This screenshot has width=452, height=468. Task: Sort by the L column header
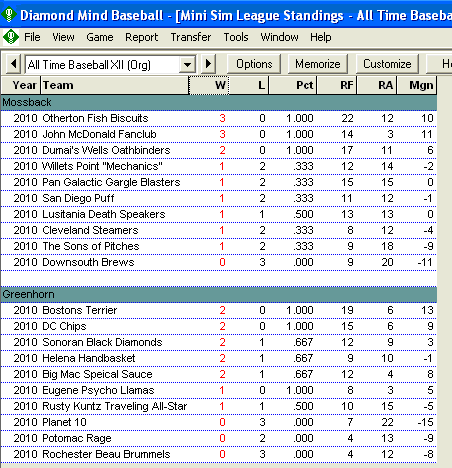click(x=249, y=85)
